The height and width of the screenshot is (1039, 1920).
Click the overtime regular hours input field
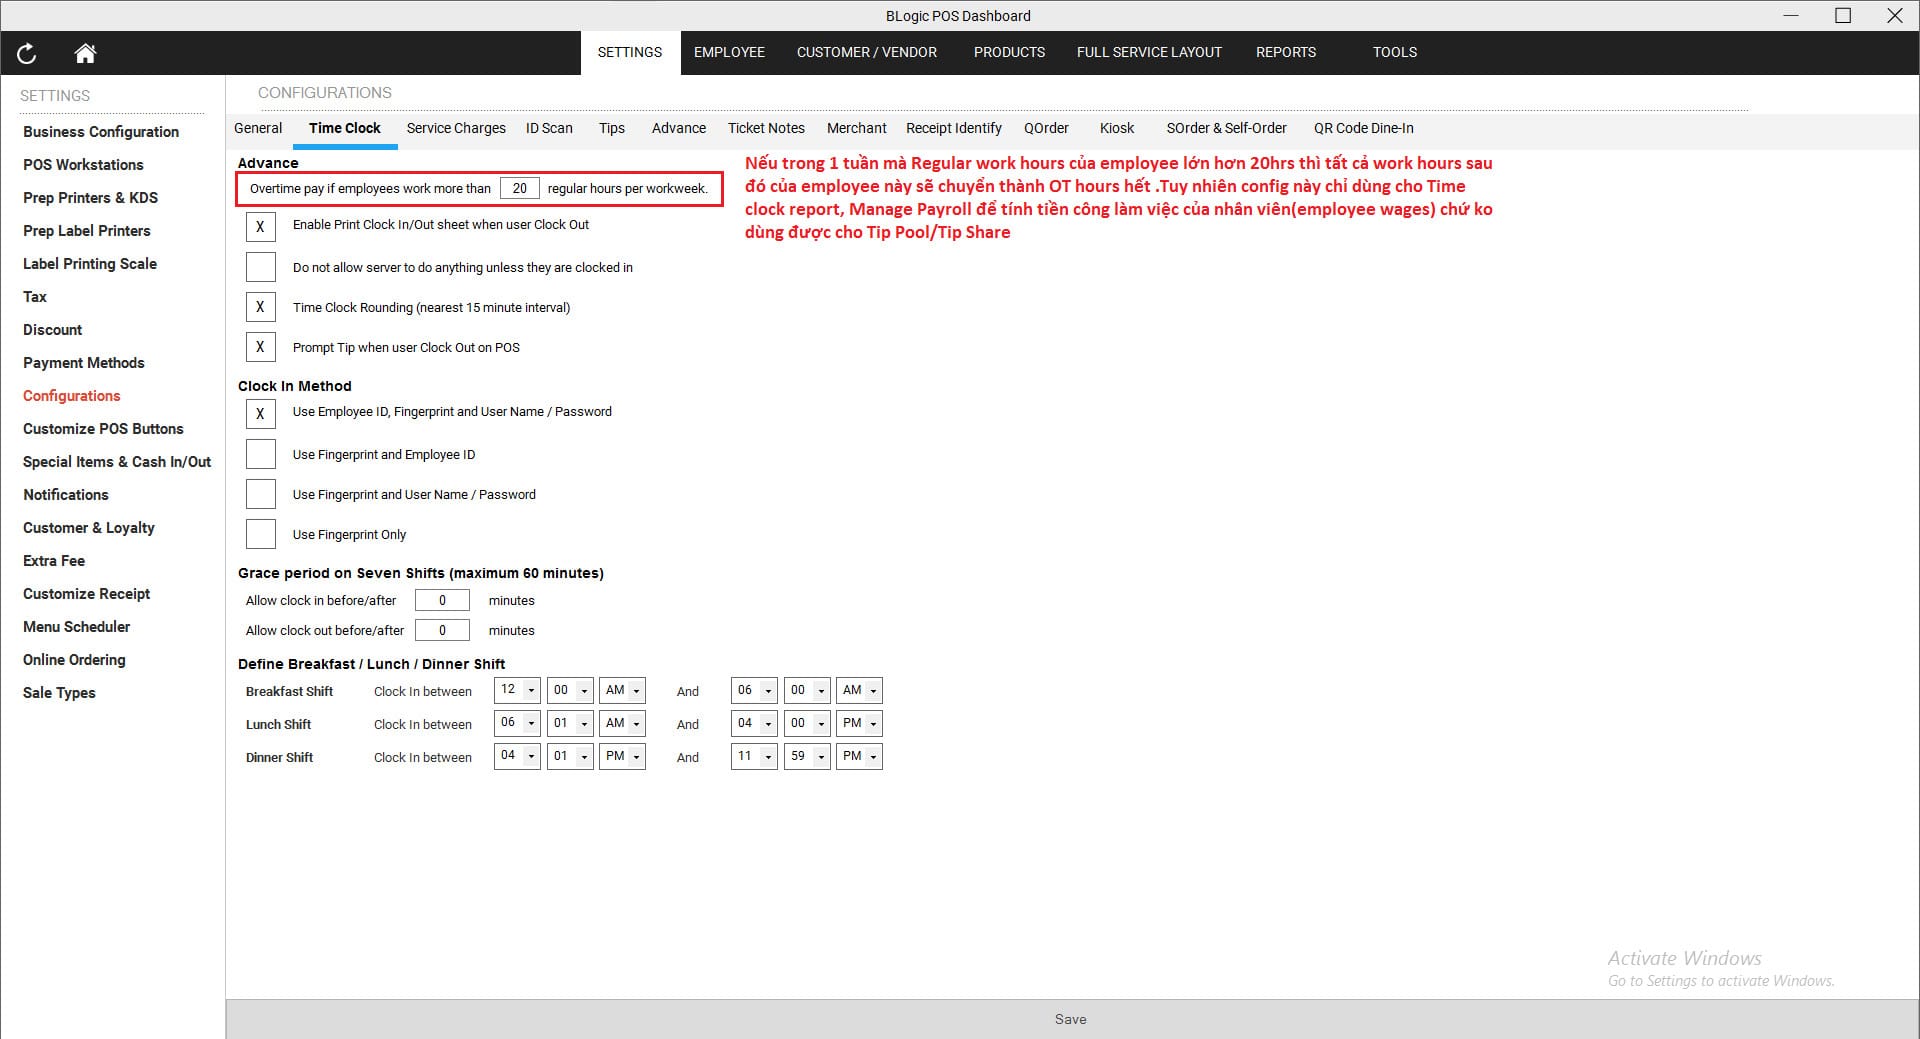click(520, 188)
